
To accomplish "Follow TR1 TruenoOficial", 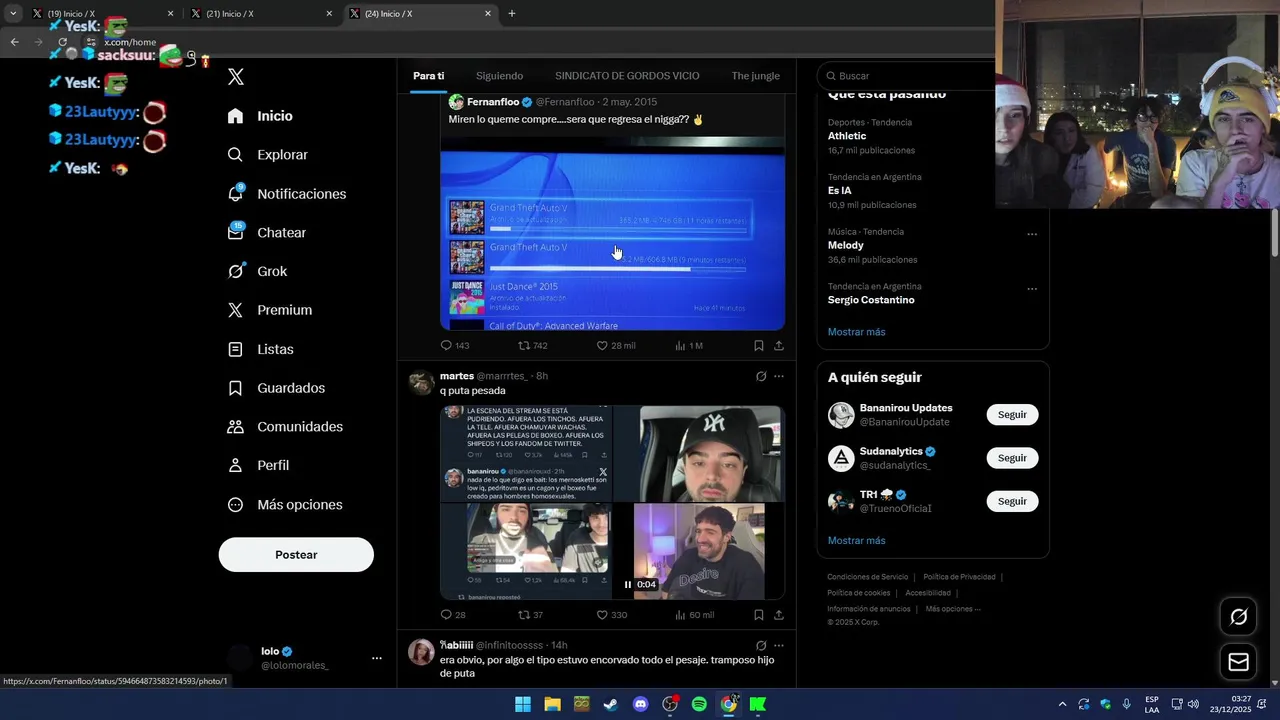I will (1012, 501).
